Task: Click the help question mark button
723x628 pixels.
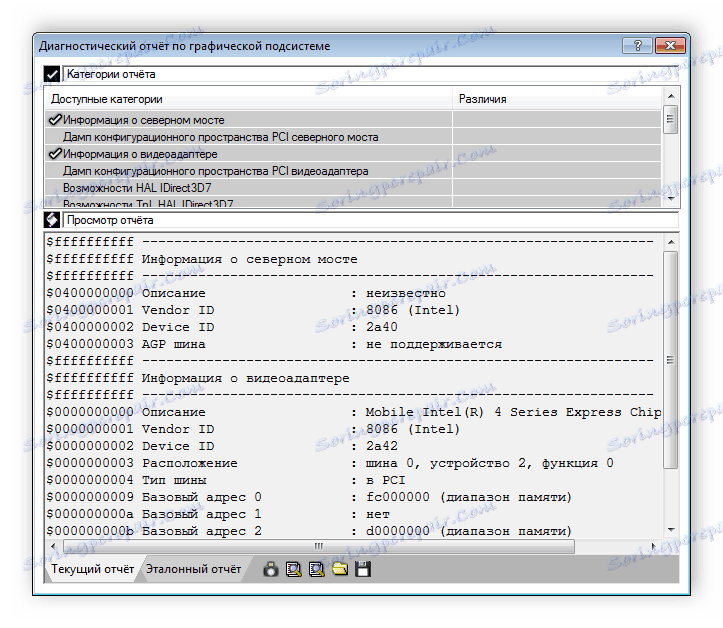Action: [x=637, y=45]
